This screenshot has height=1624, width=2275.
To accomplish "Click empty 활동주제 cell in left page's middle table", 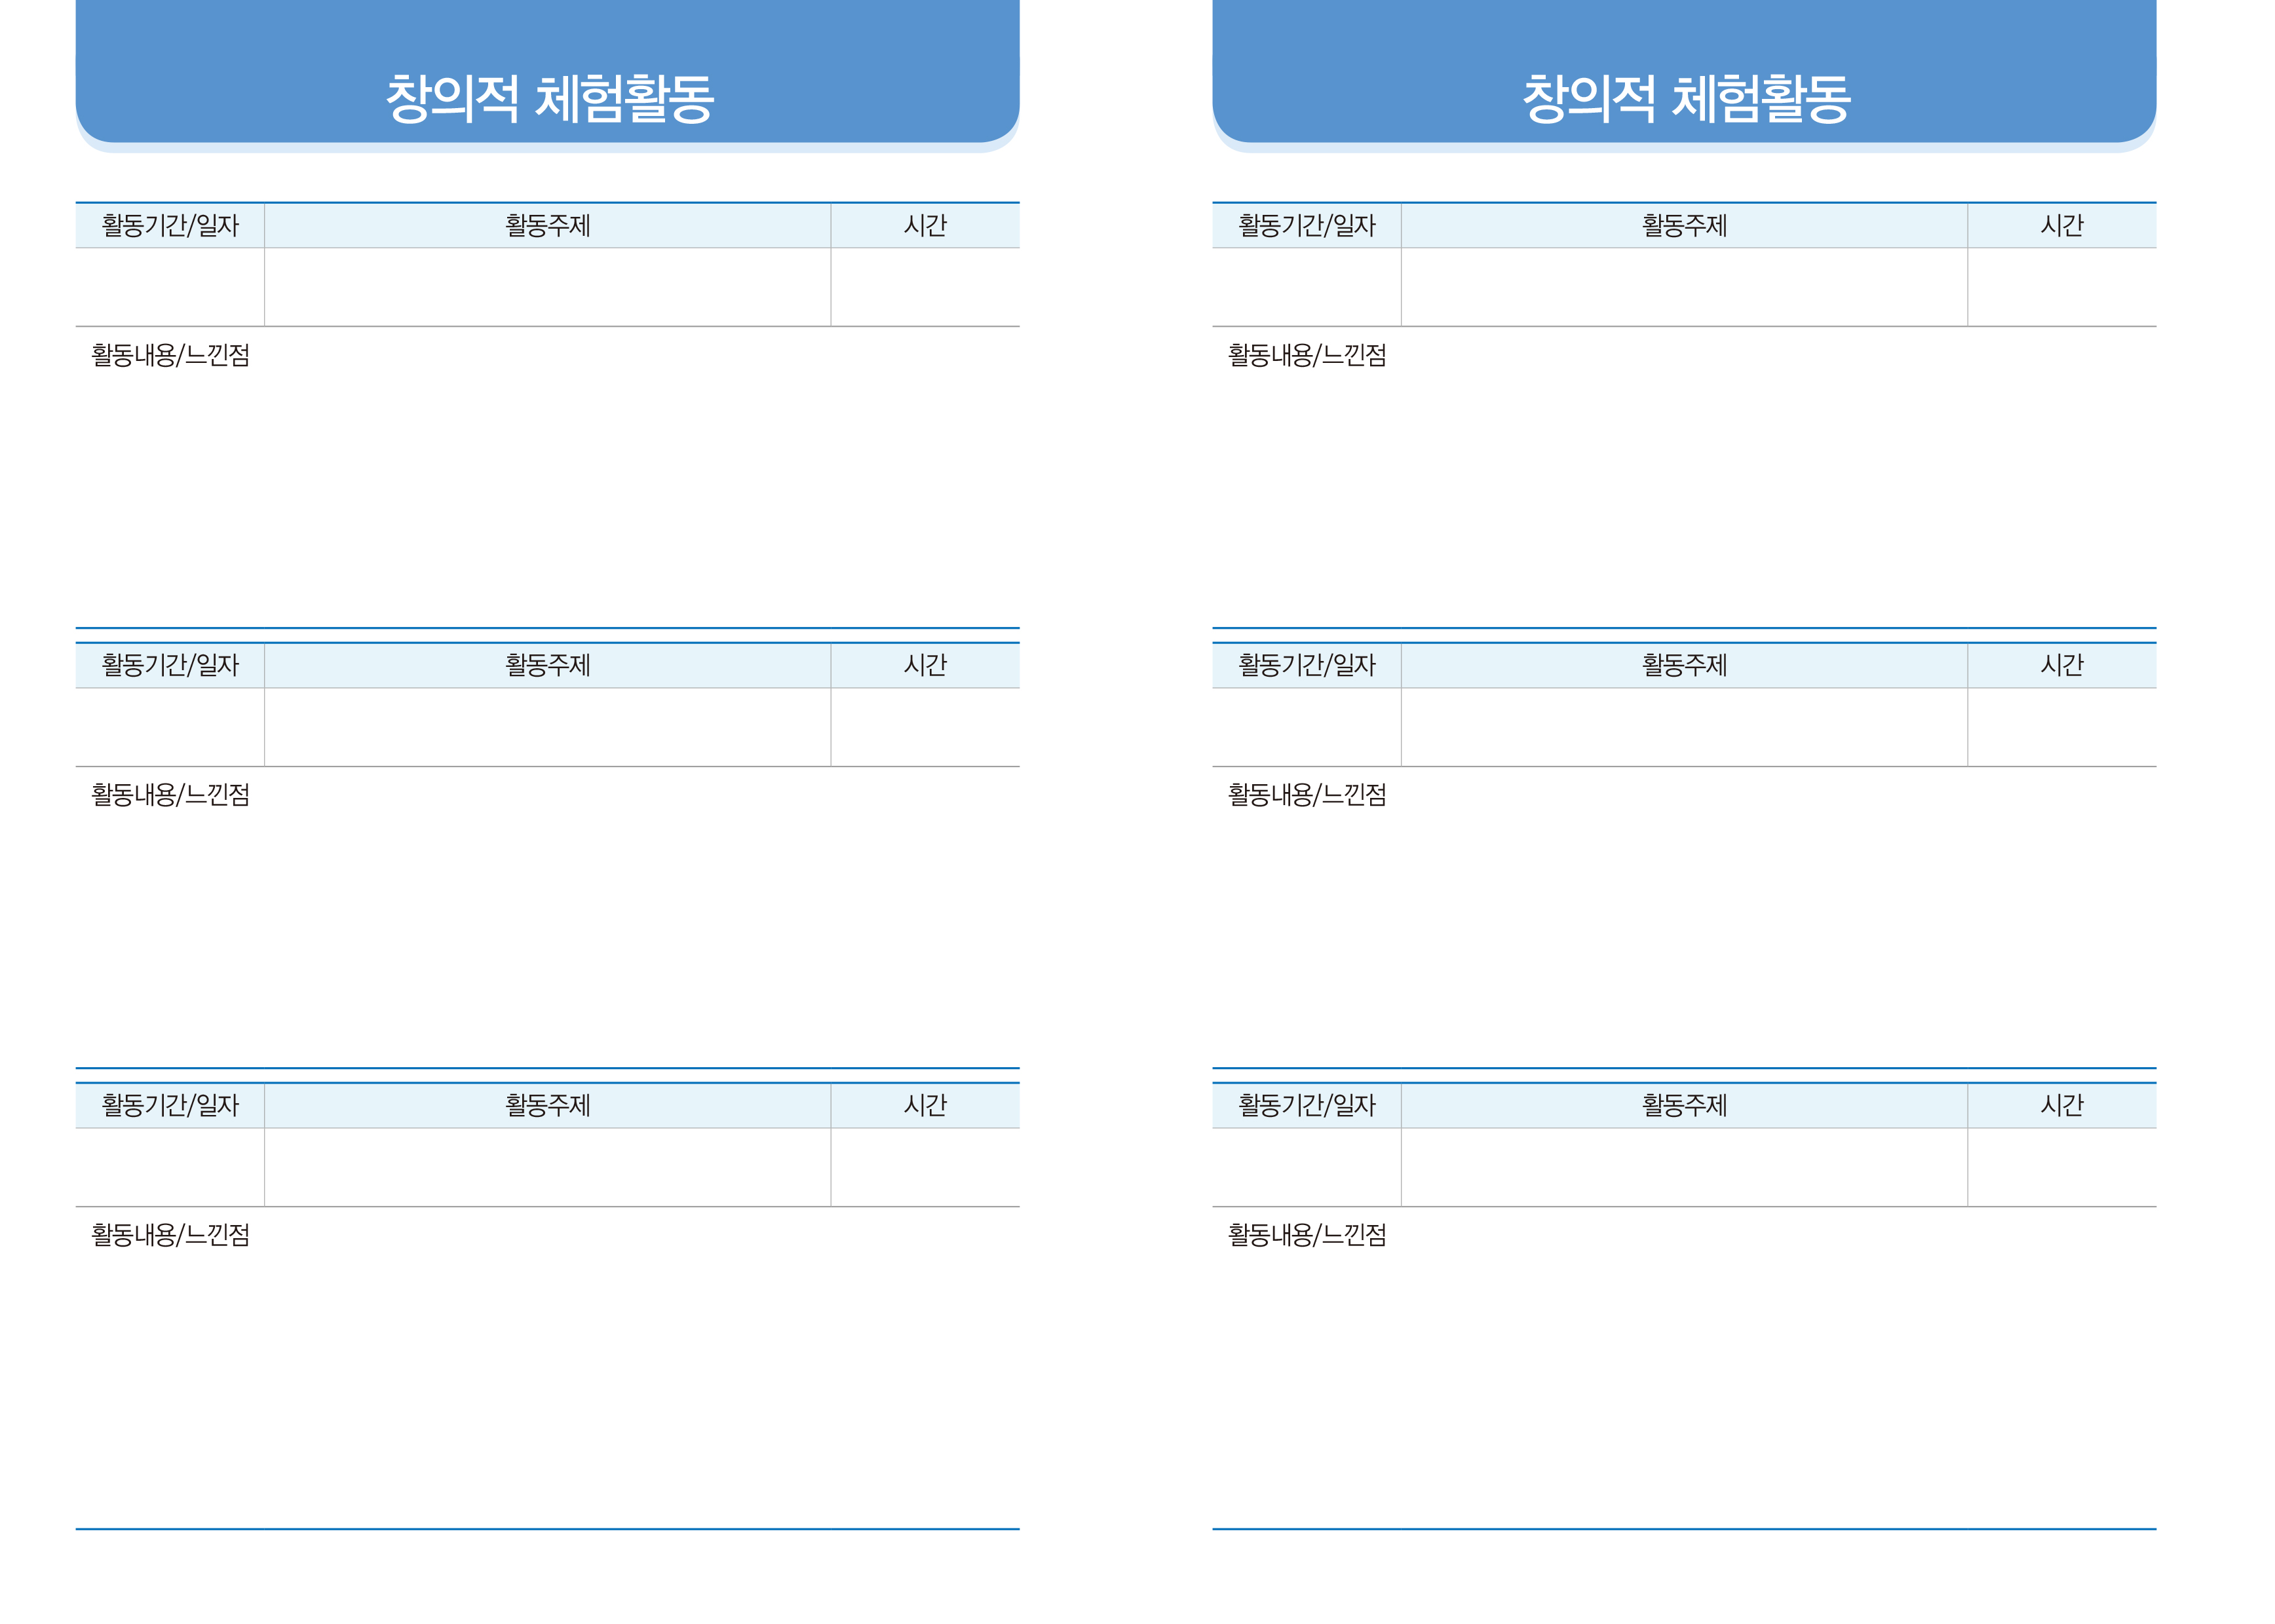I will (547, 727).
